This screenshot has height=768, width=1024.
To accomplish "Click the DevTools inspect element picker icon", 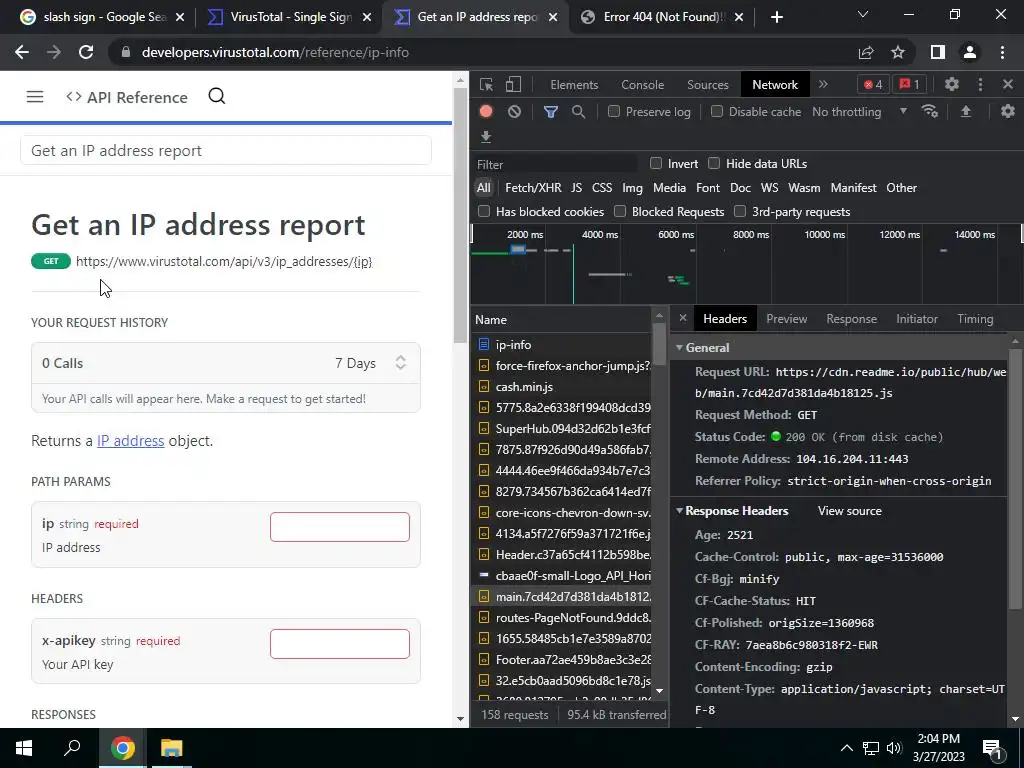I will 486,84.
